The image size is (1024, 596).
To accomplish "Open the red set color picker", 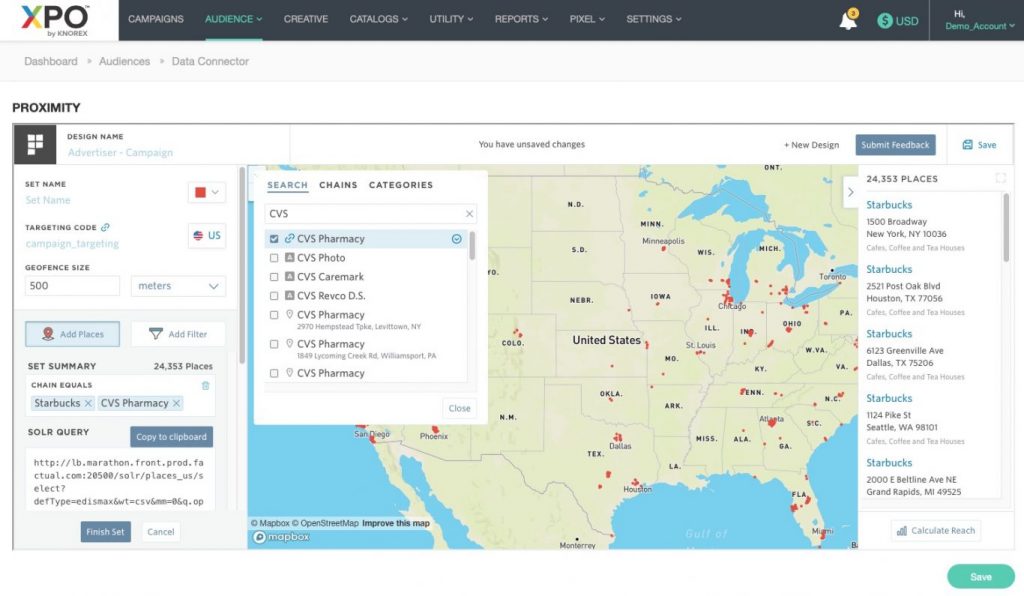I will pyautogui.click(x=206, y=192).
